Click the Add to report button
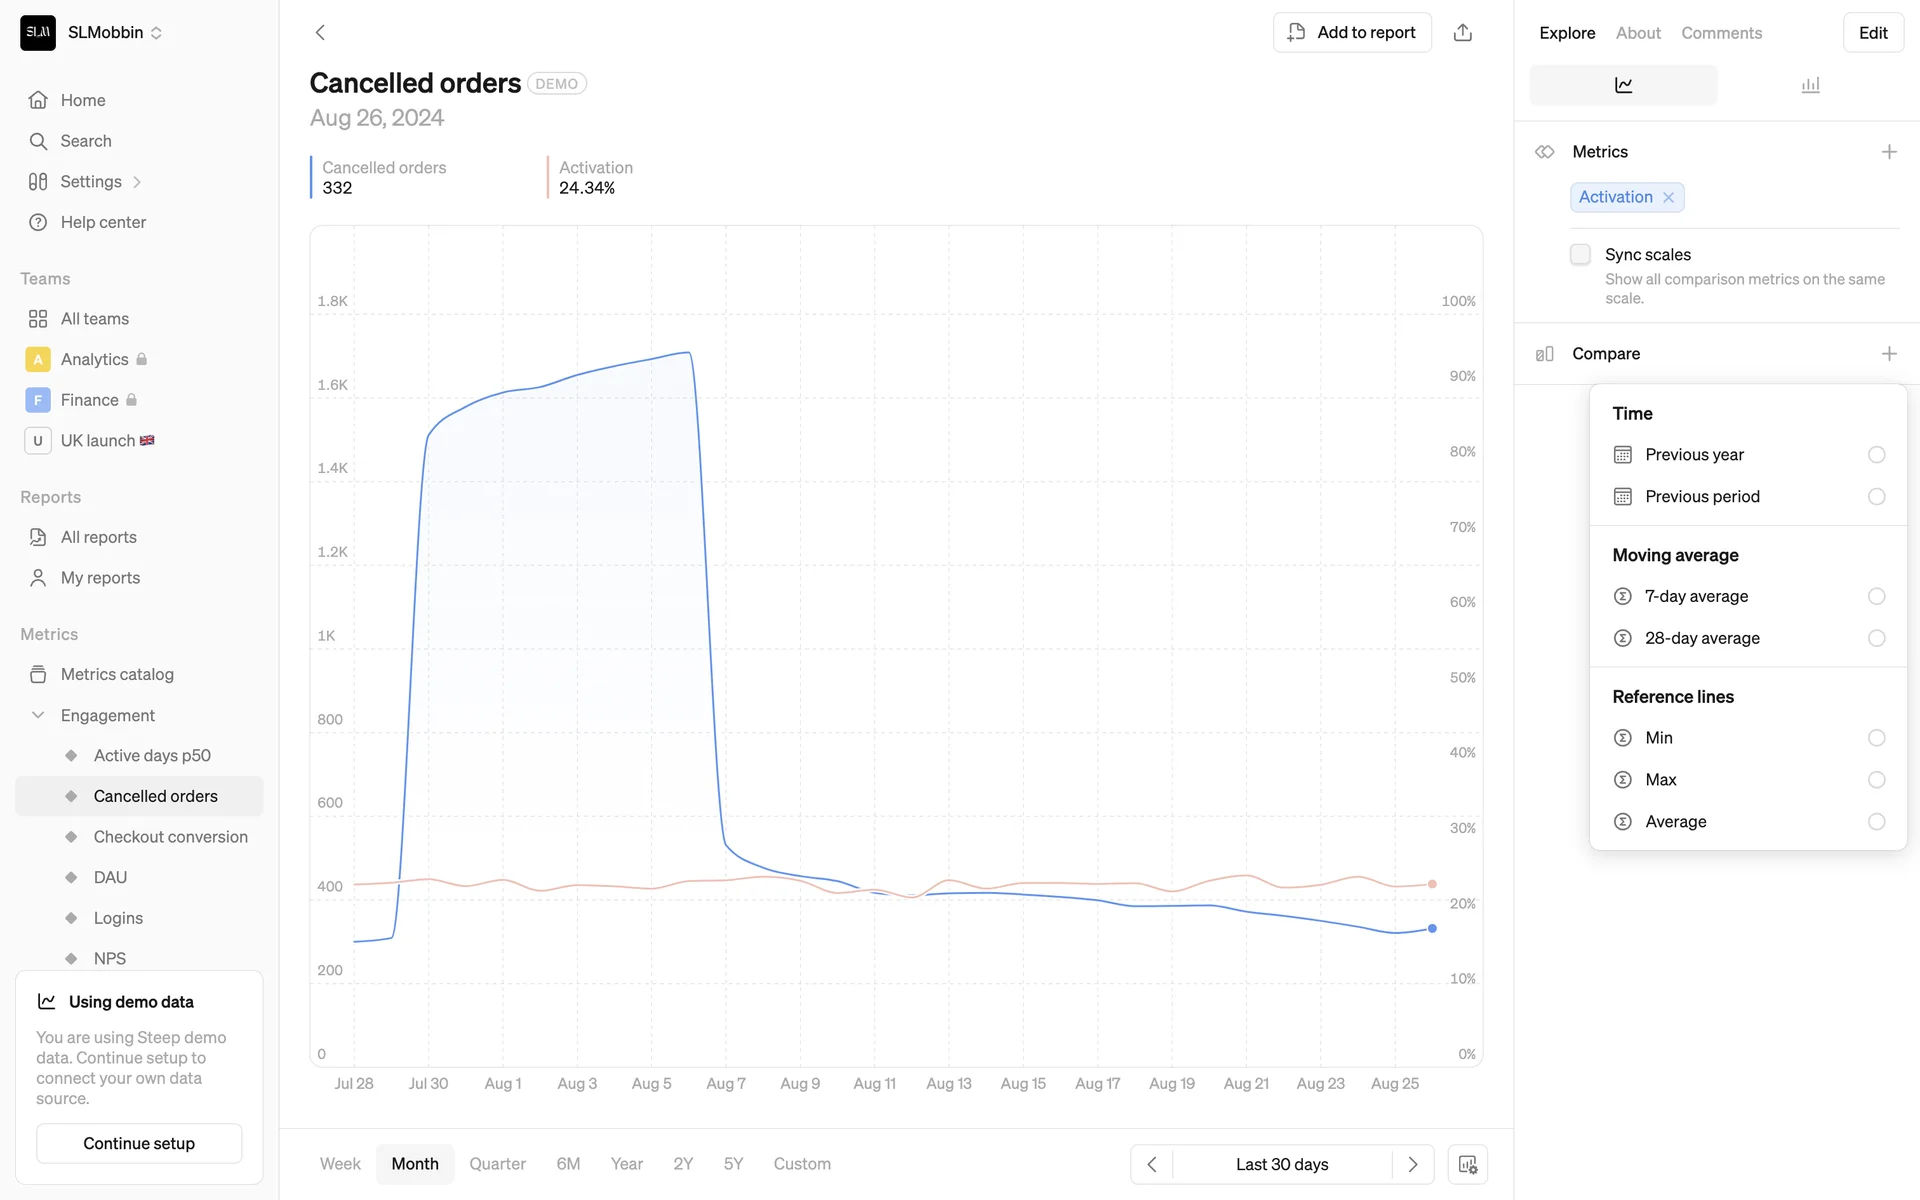 pos(1352,33)
